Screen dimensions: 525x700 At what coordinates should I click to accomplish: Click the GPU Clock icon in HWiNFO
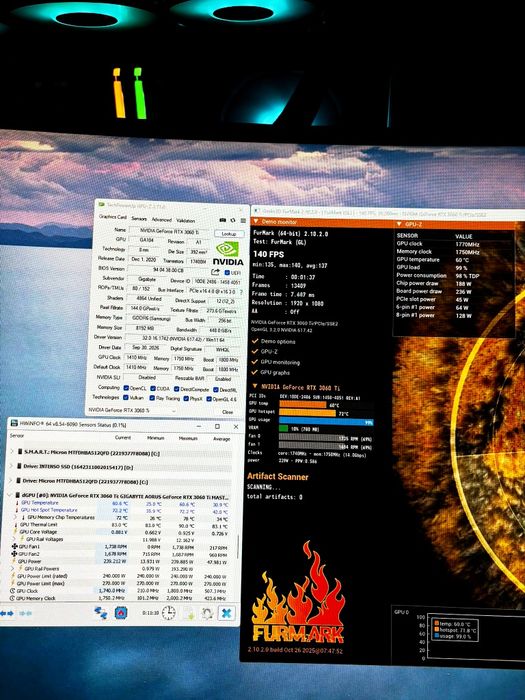12,591
